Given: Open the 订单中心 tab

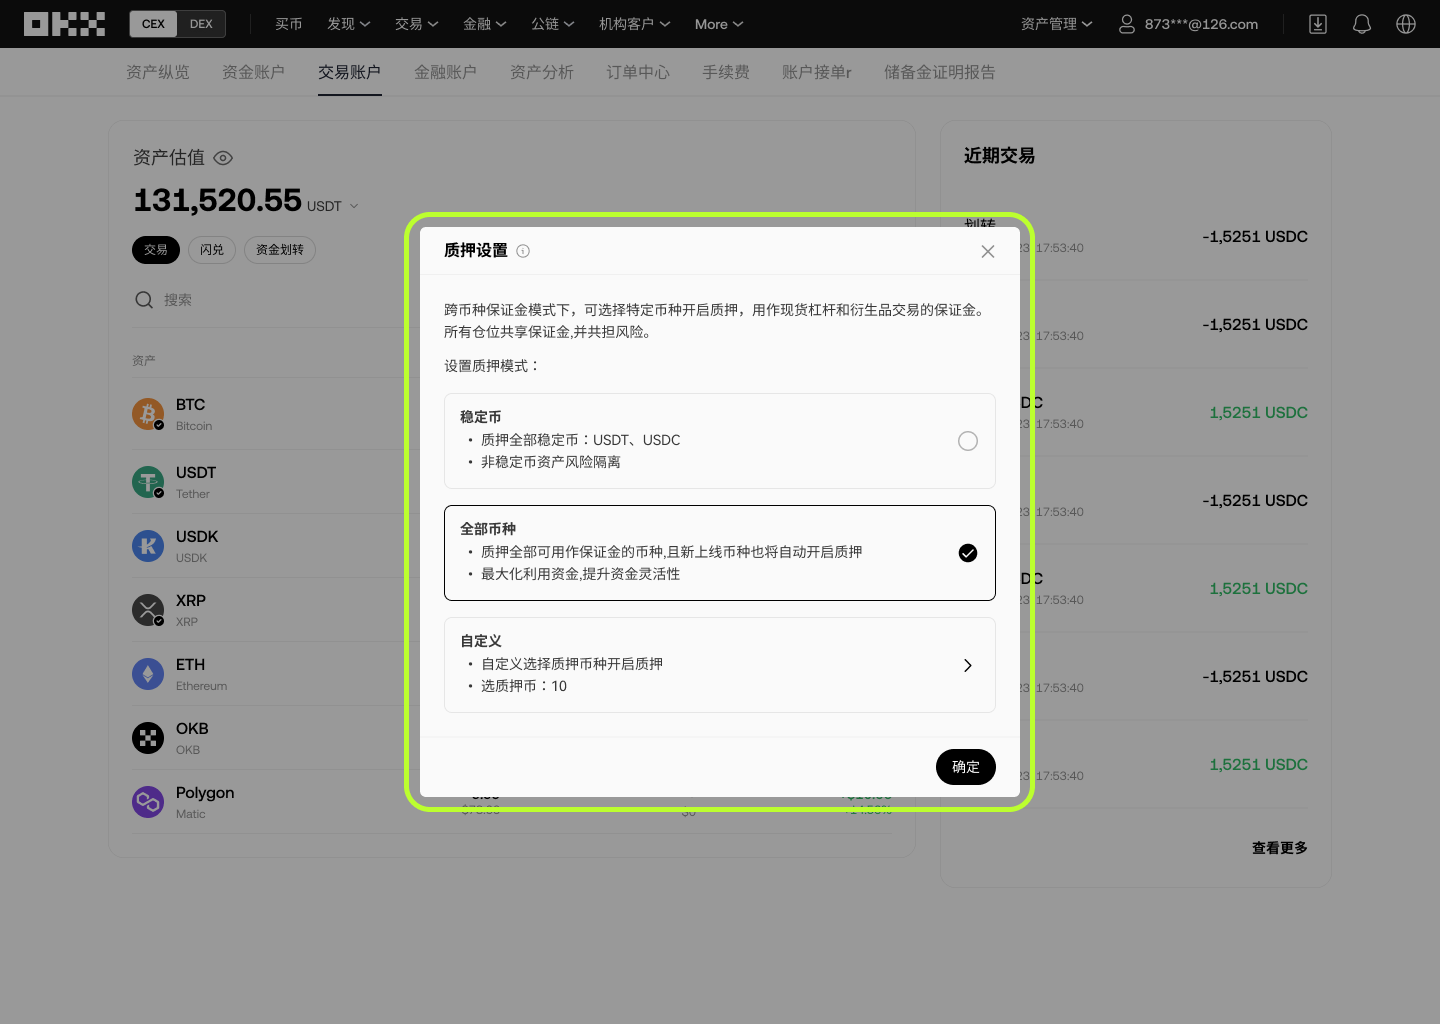Looking at the screenshot, I should (x=637, y=72).
